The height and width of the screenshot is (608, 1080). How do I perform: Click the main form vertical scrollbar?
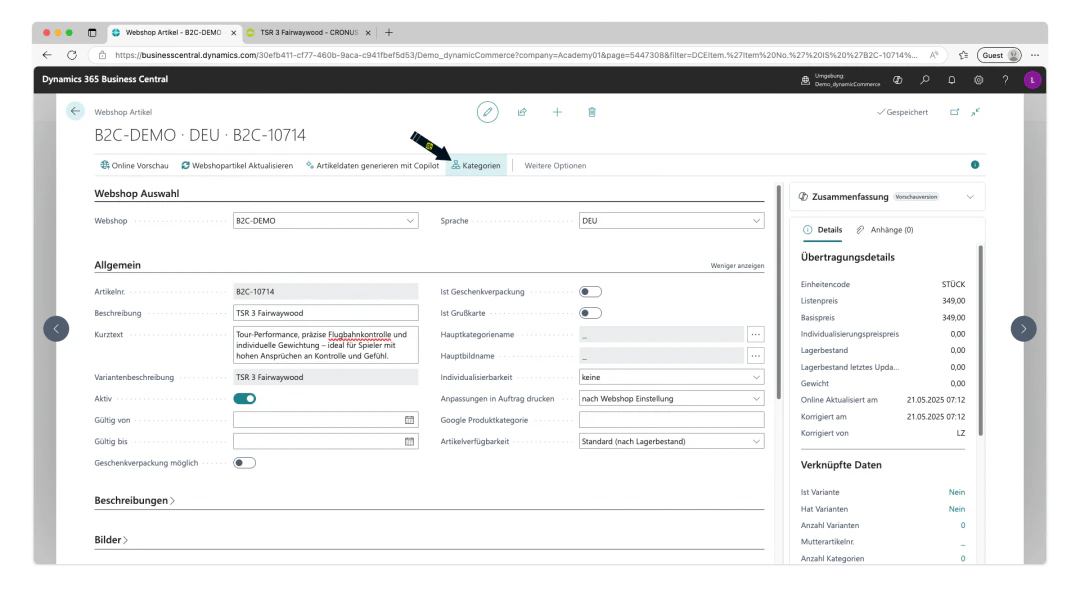coord(779,293)
